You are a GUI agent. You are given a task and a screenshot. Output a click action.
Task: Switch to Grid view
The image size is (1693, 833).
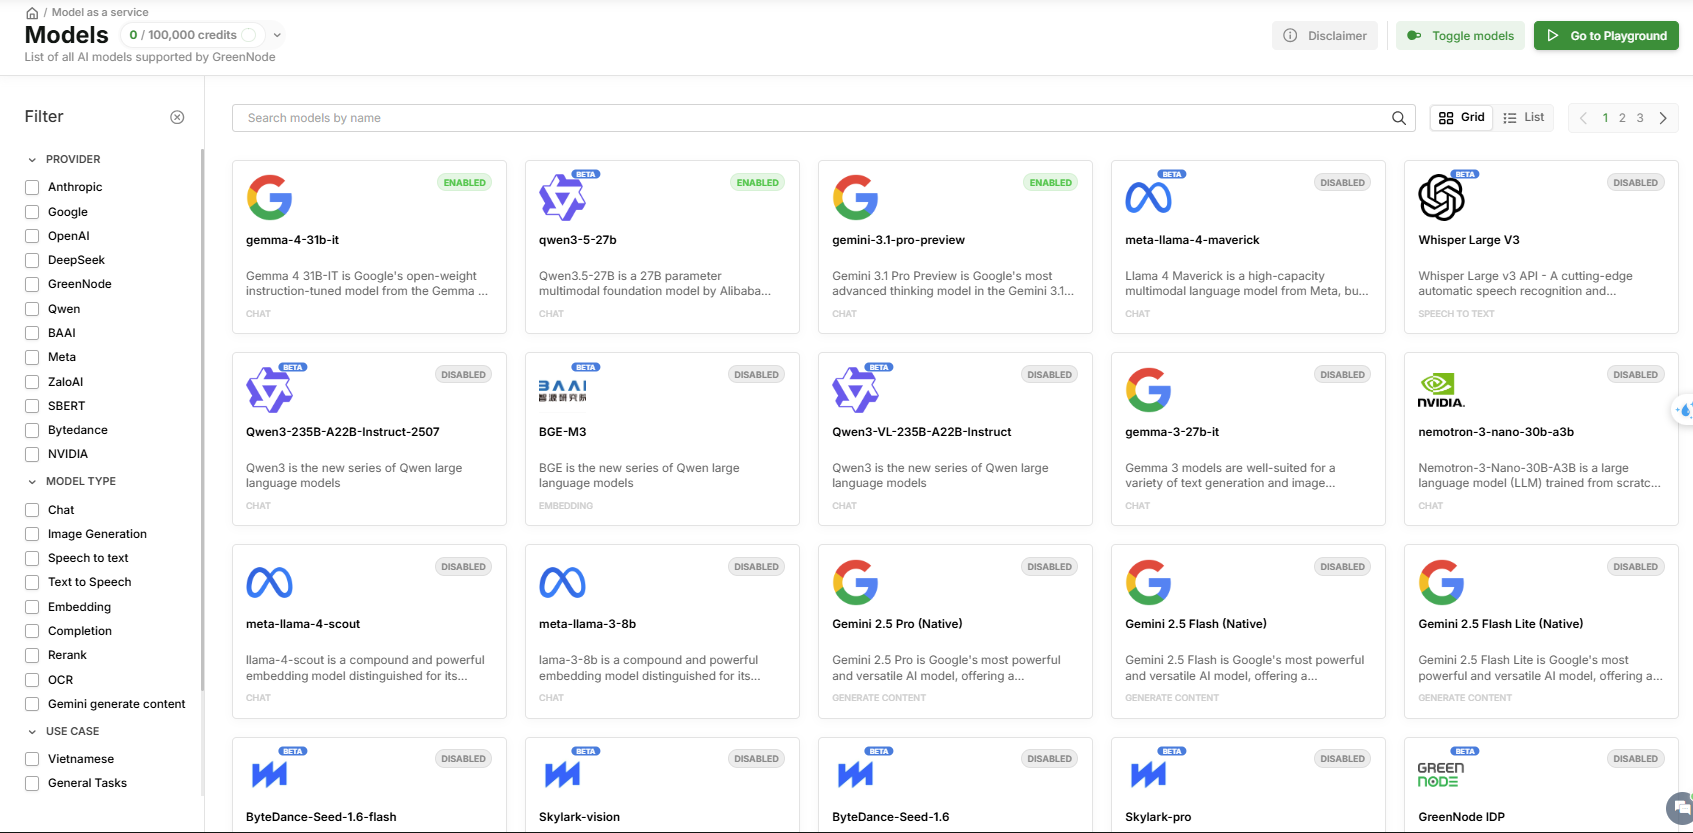1462,118
